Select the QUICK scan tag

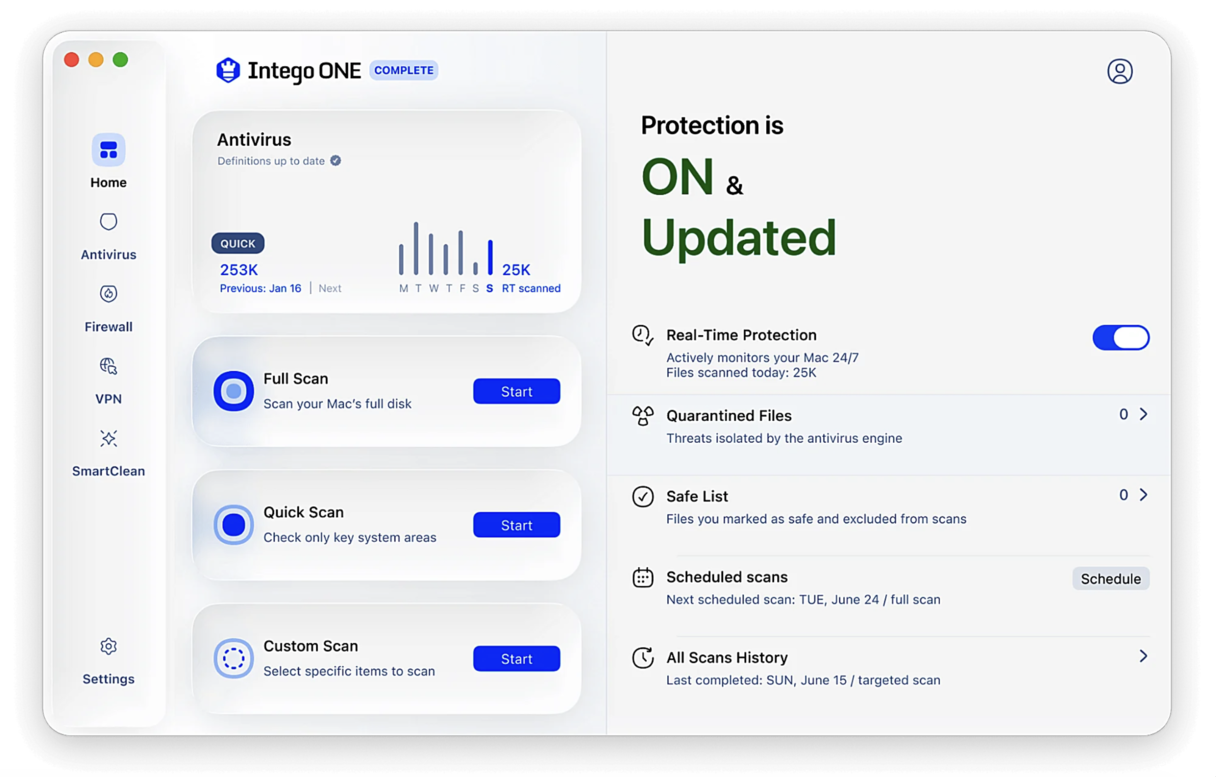[238, 243]
